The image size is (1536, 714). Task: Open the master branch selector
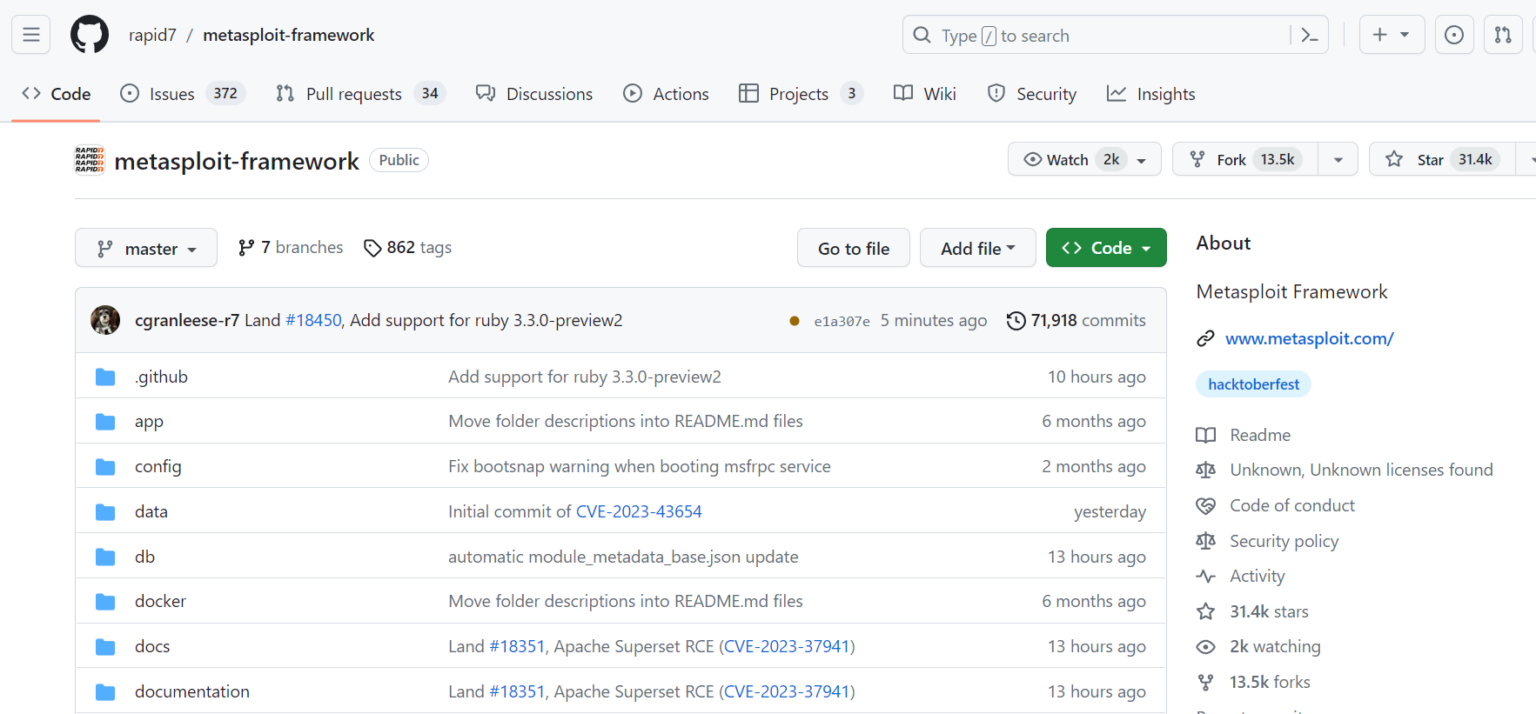[146, 248]
